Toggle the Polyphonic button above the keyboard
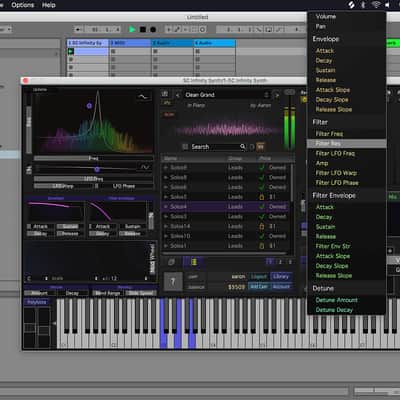Screen dimensions: 400x400 [37, 302]
